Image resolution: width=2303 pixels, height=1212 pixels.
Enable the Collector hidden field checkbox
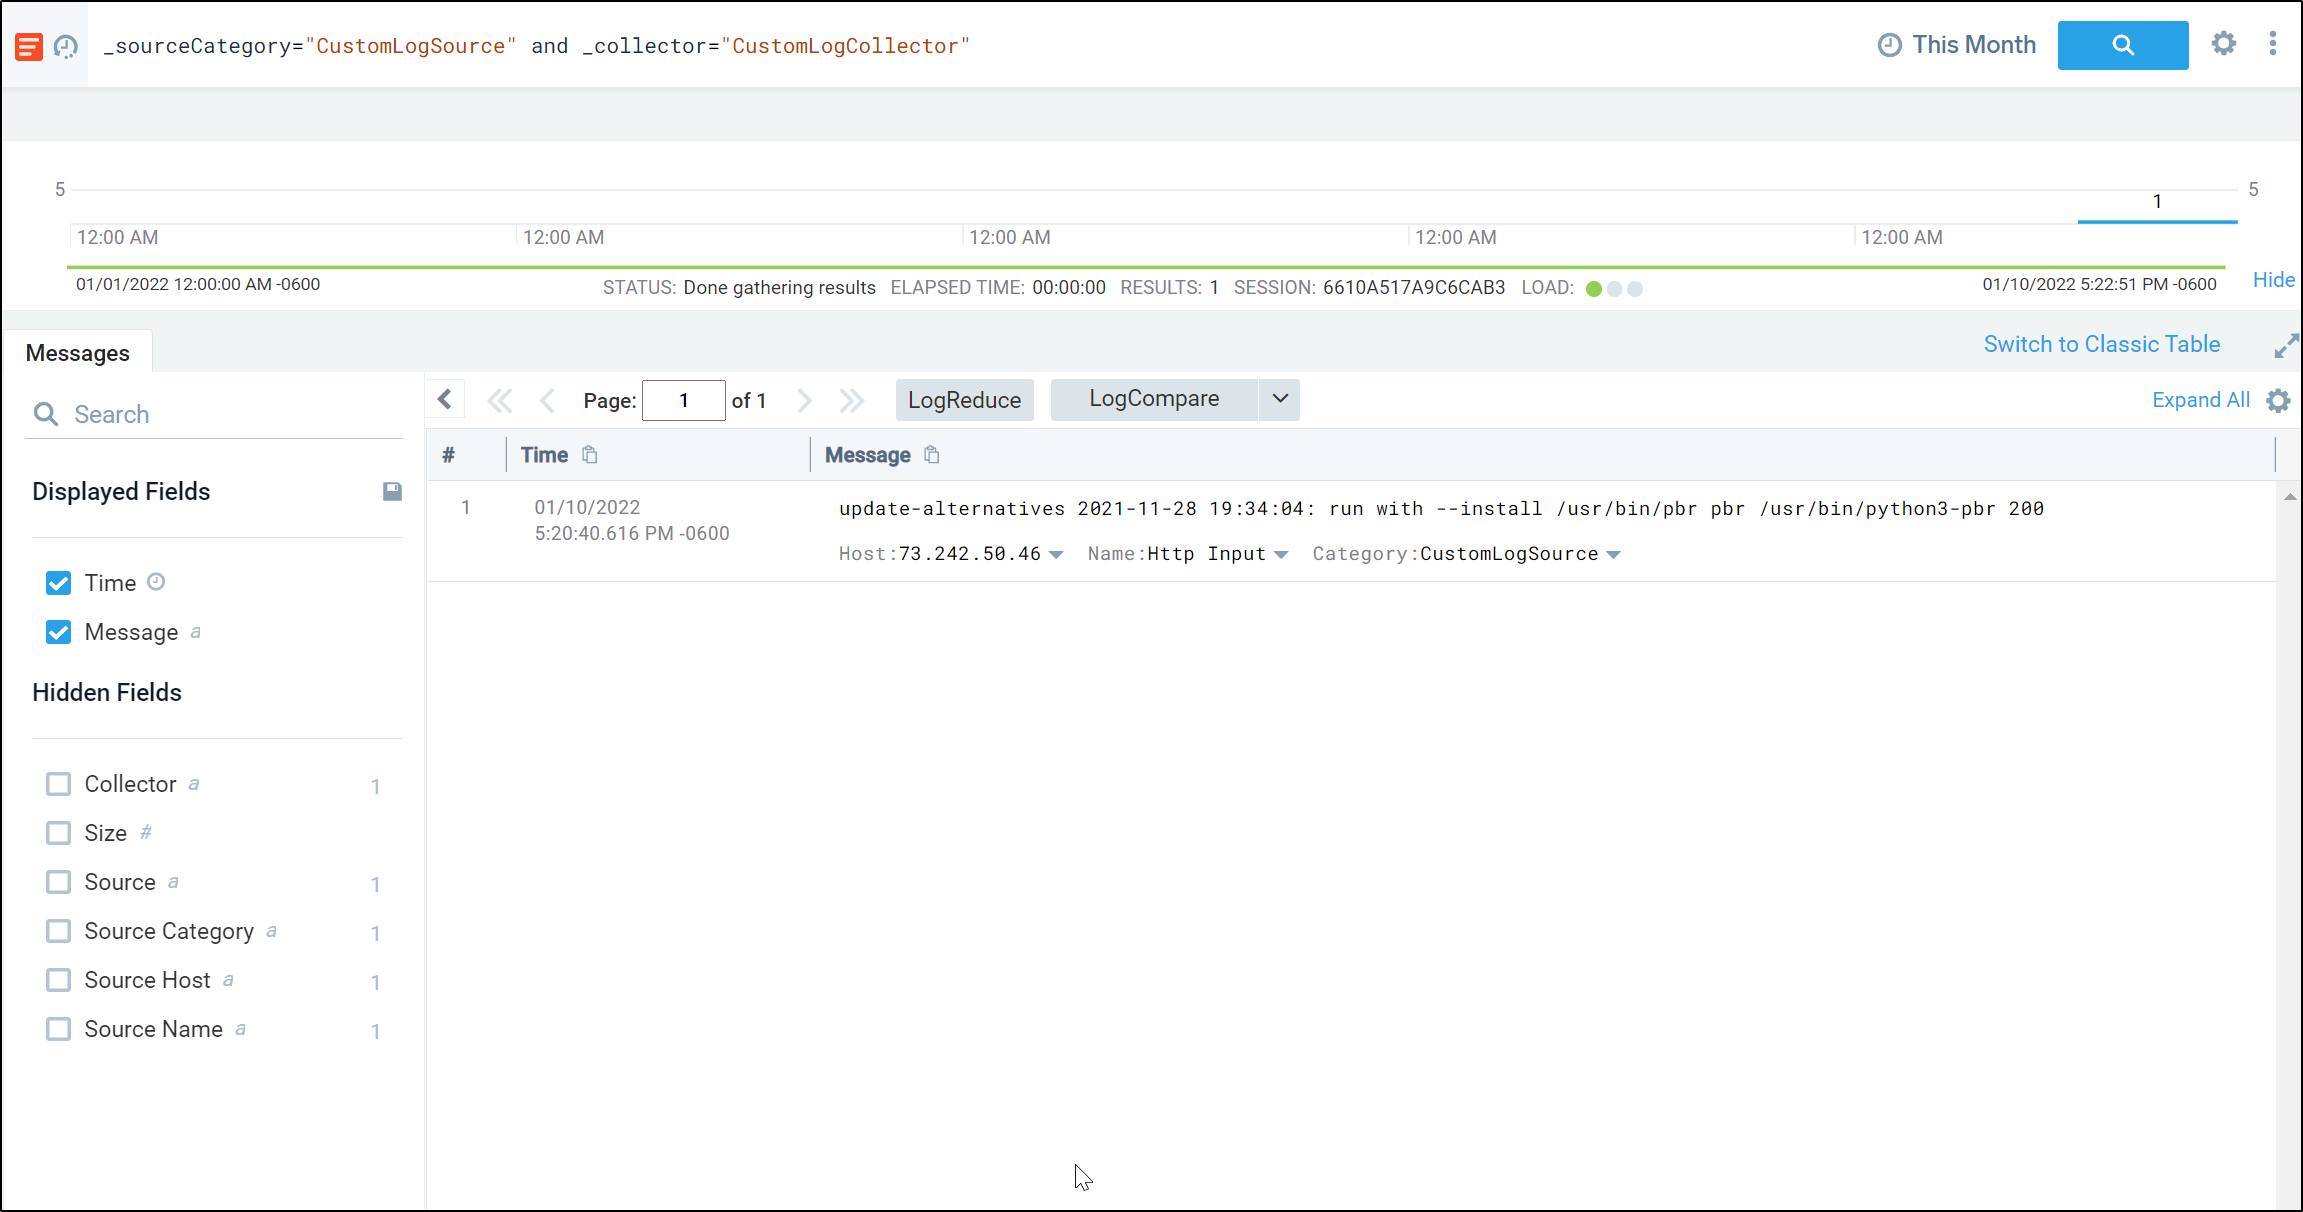pos(56,783)
